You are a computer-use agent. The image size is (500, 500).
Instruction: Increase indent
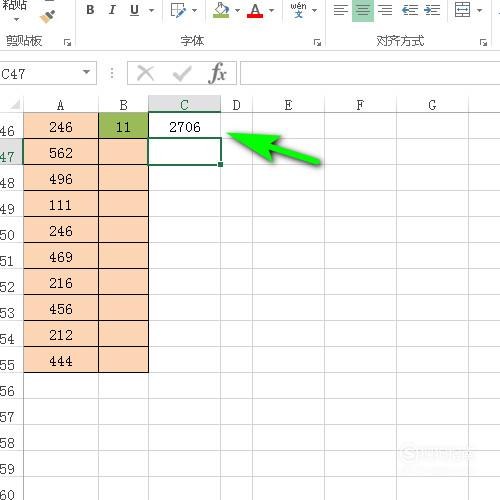[432, 10]
